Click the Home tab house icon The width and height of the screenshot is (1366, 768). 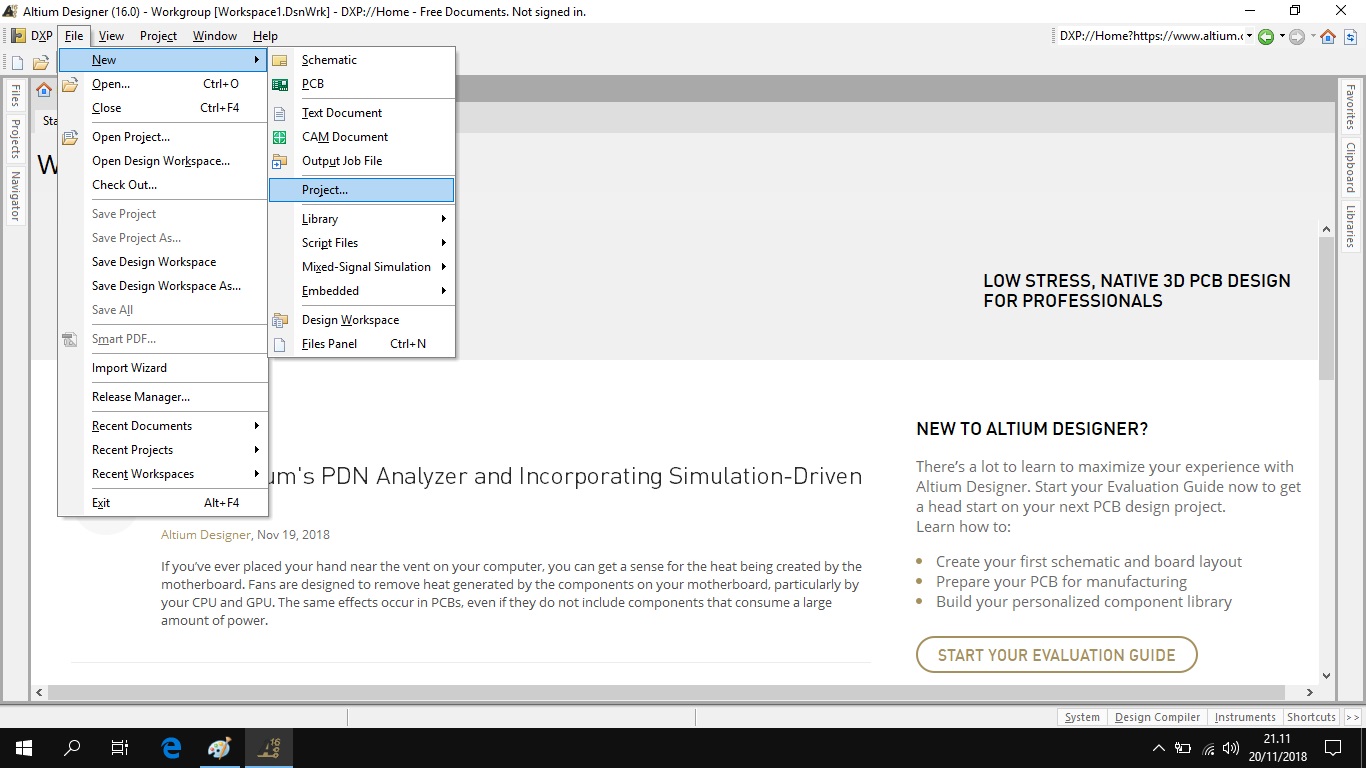(43, 90)
